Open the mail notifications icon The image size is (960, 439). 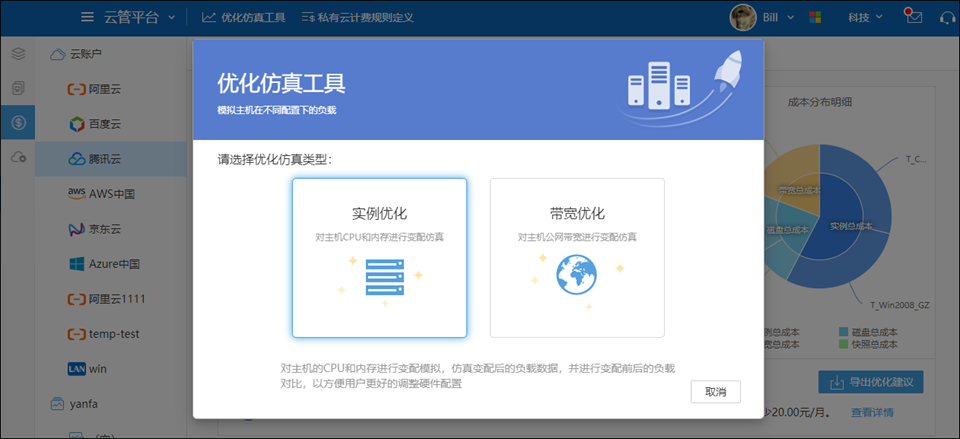pyautogui.click(x=912, y=17)
